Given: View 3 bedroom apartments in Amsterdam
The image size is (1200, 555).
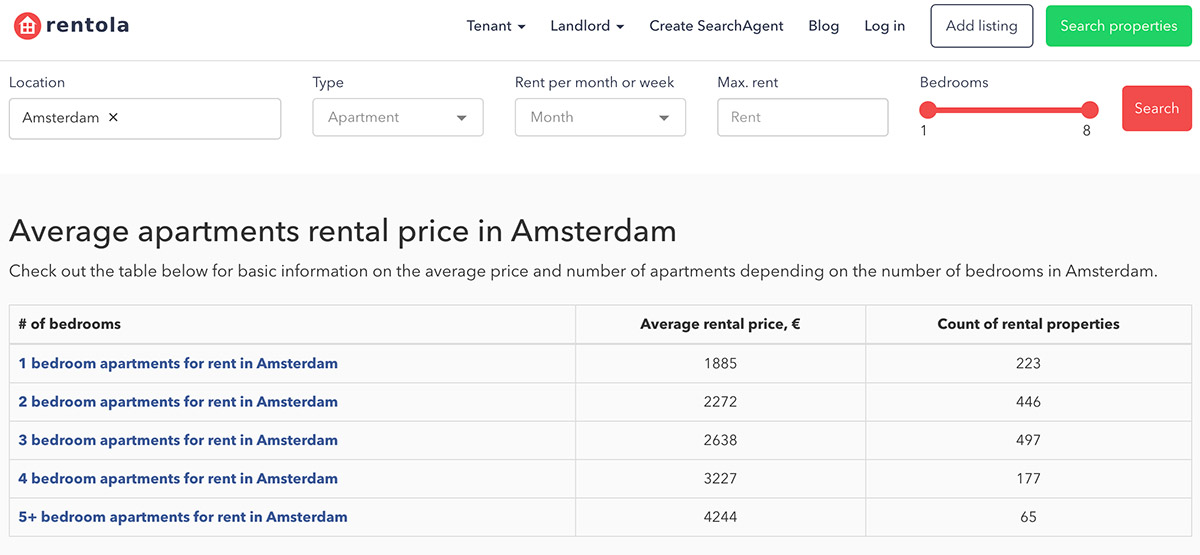Looking at the screenshot, I should (x=178, y=440).
